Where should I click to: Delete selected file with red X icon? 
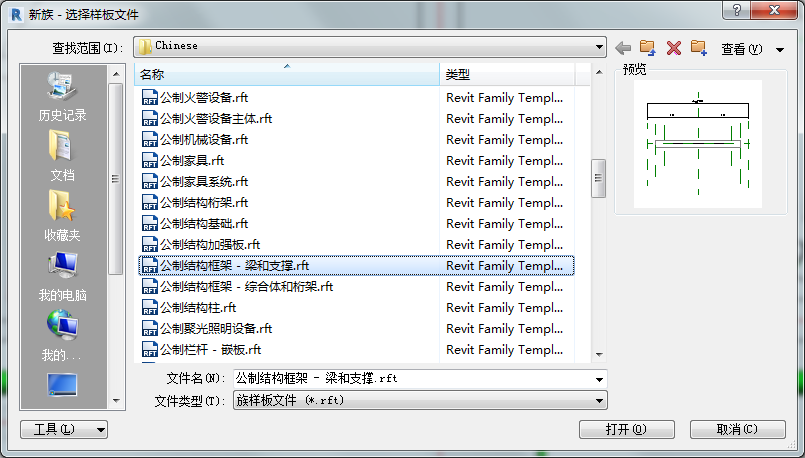click(x=674, y=48)
